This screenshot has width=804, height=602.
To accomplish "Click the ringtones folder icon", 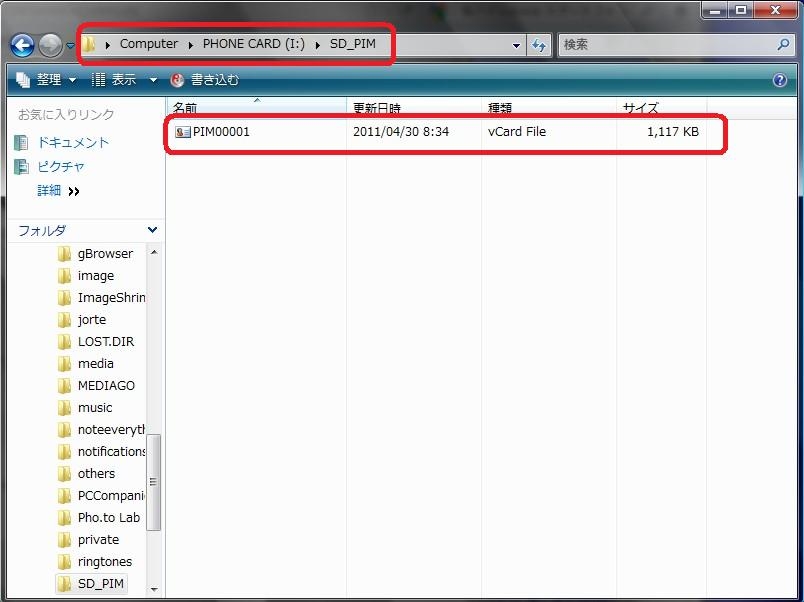I will (x=65, y=563).
